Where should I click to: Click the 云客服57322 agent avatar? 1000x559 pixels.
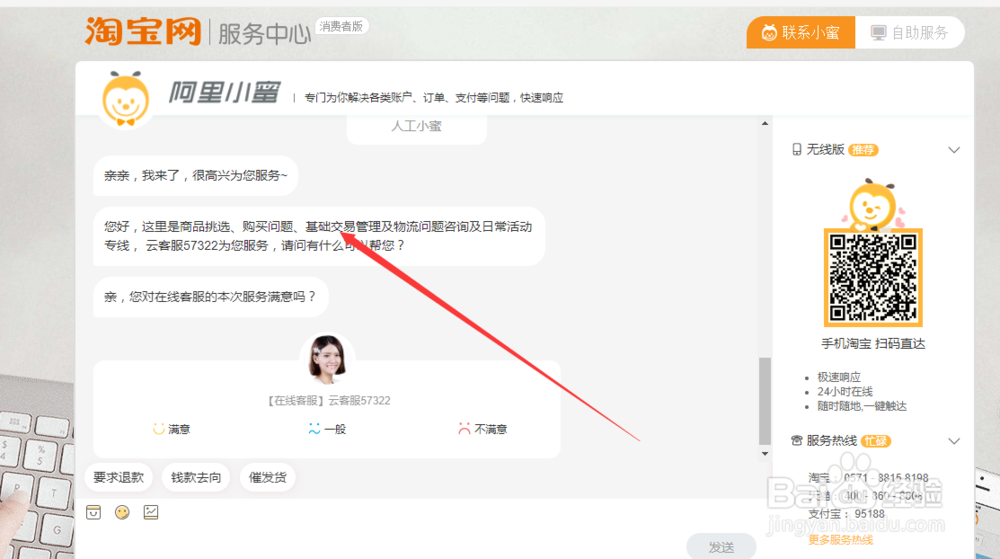[327, 359]
